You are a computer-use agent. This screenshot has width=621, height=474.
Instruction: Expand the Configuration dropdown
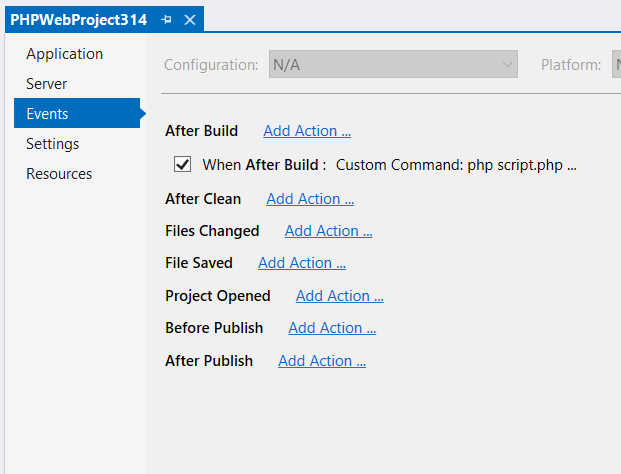coord(393,65)
